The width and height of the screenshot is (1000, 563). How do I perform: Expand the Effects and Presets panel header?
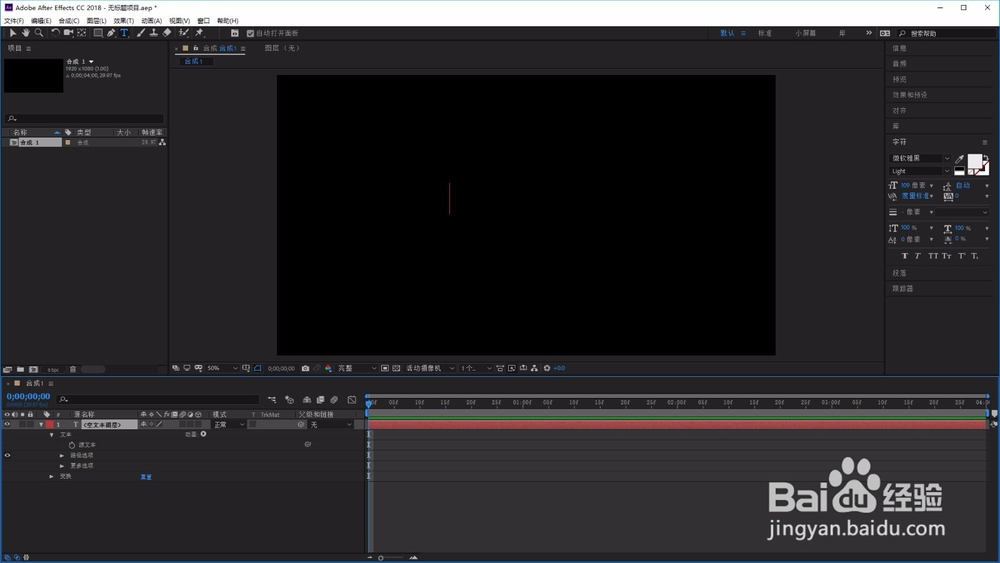coord(910,95)
